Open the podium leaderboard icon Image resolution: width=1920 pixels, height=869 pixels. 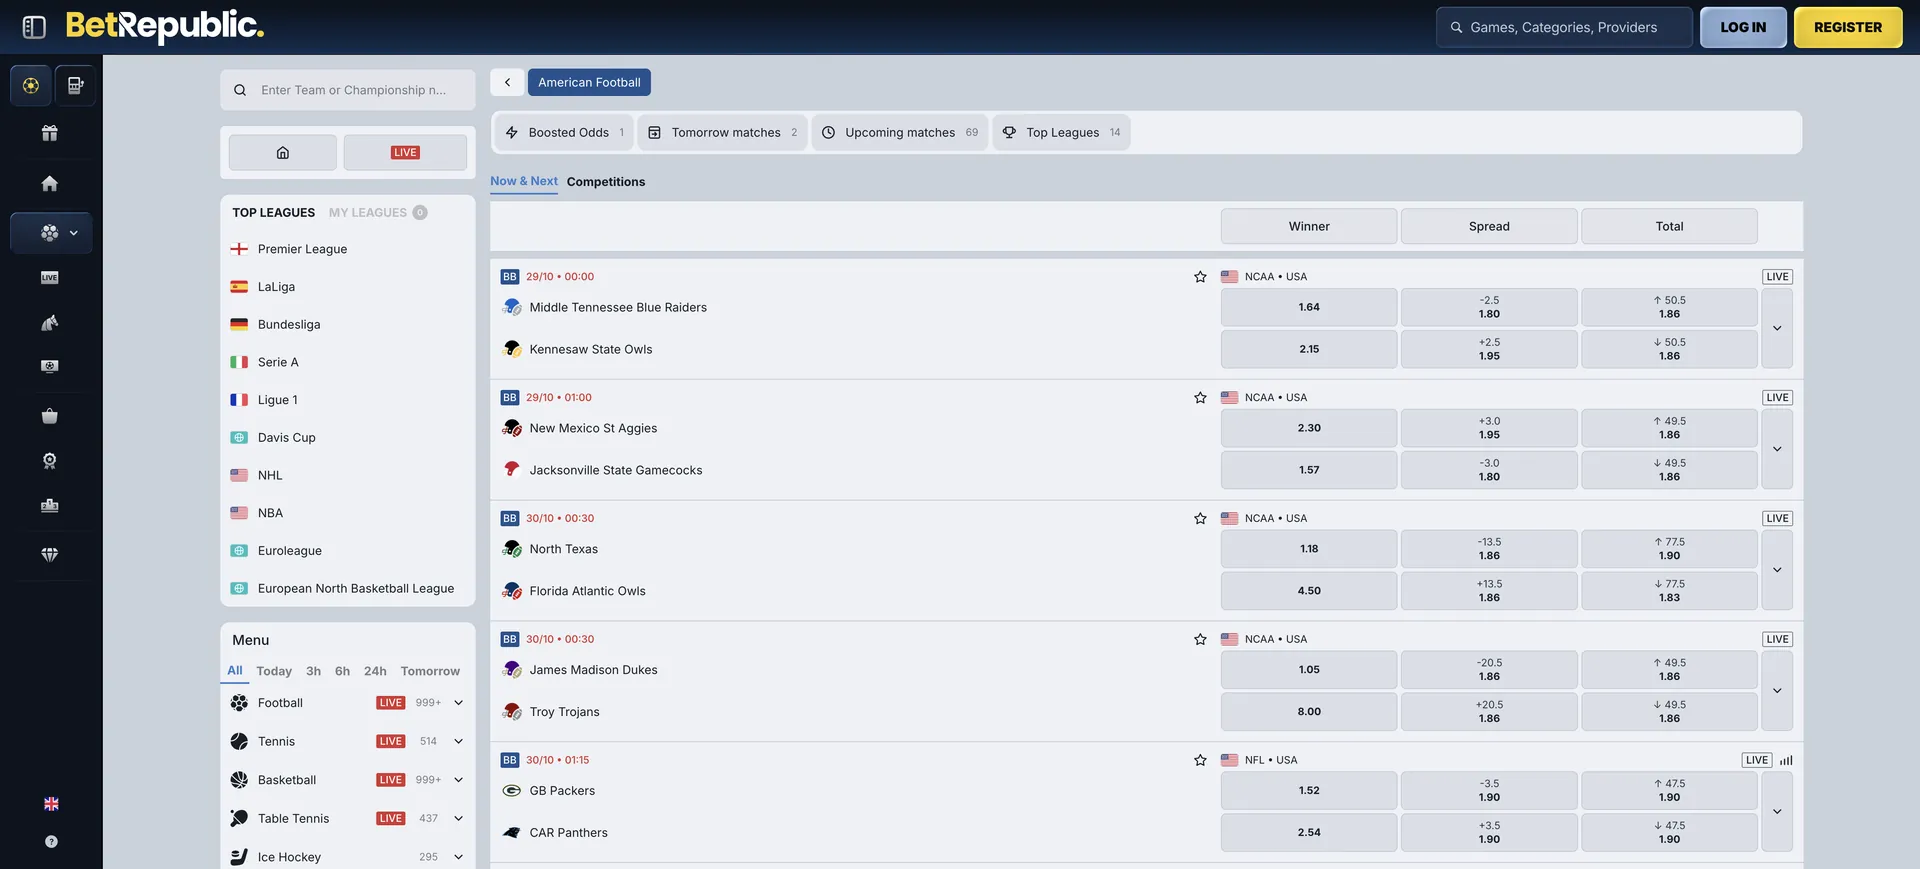tap(50, 506)
